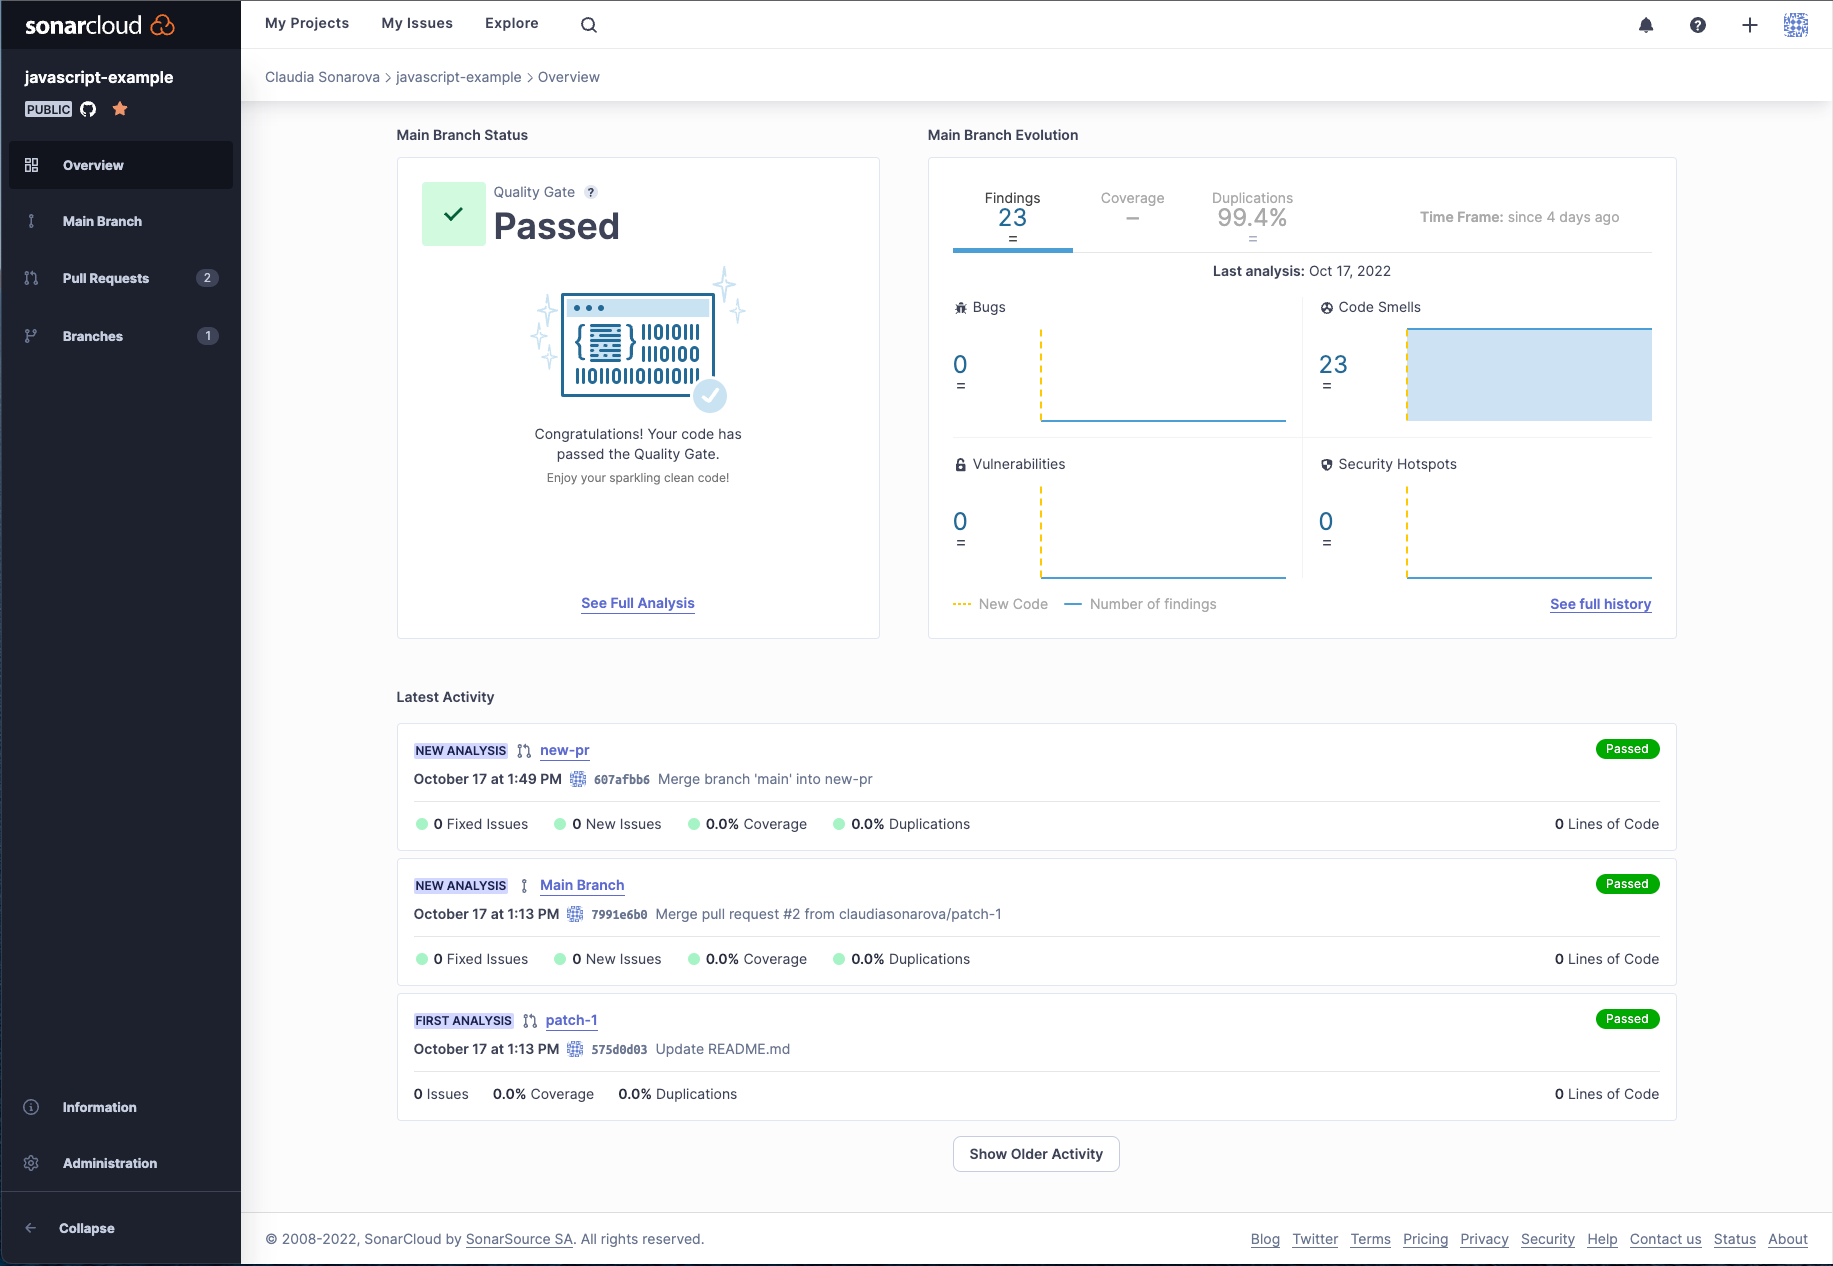Open the Status footer link
1833x1266 pixels.
(x=1734, y=1239)
